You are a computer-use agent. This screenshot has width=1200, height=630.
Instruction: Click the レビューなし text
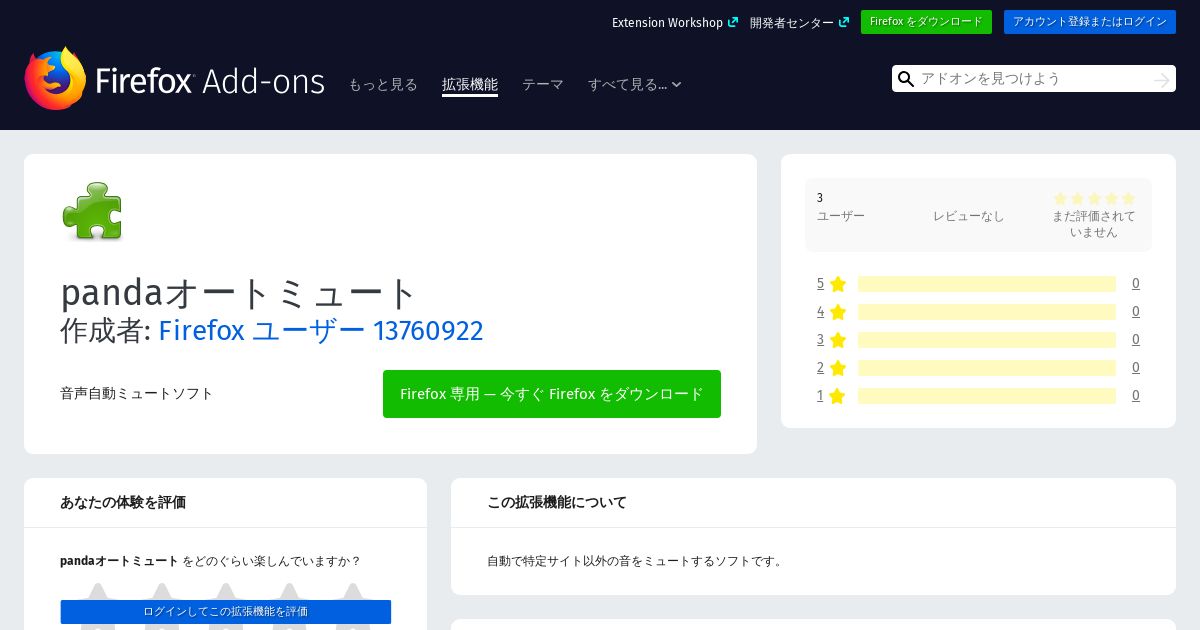click(x=968, y=216)
